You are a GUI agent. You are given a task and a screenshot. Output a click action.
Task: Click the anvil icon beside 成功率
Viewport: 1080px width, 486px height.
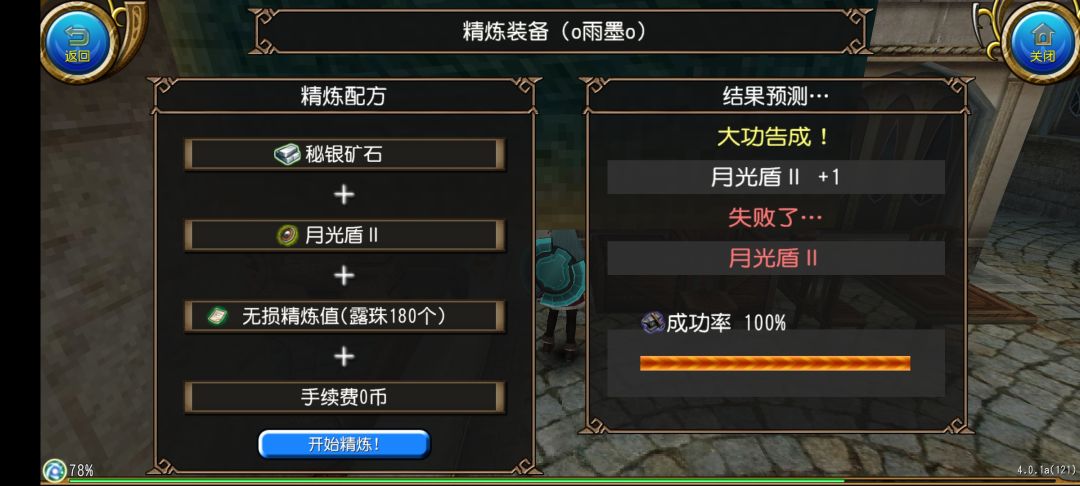[x=652, y=322]
